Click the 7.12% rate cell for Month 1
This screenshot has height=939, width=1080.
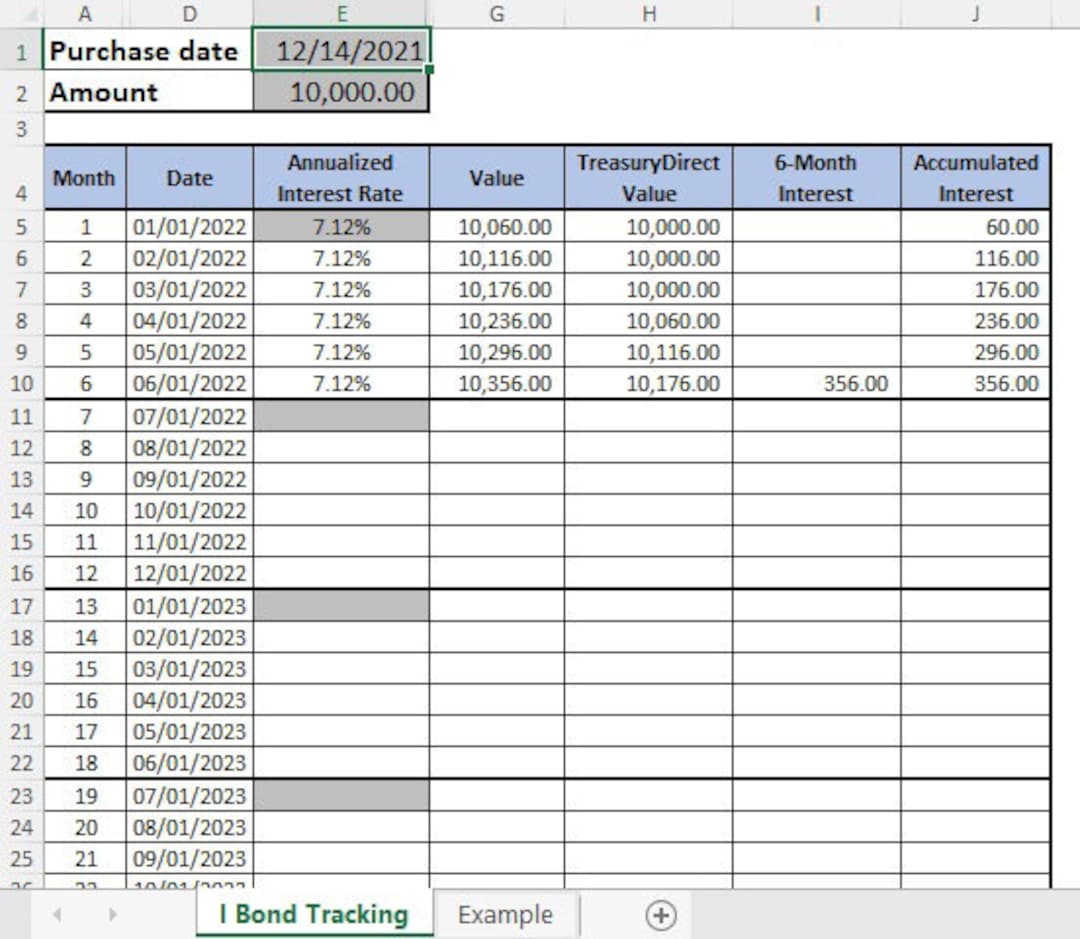tap(343, 226)
